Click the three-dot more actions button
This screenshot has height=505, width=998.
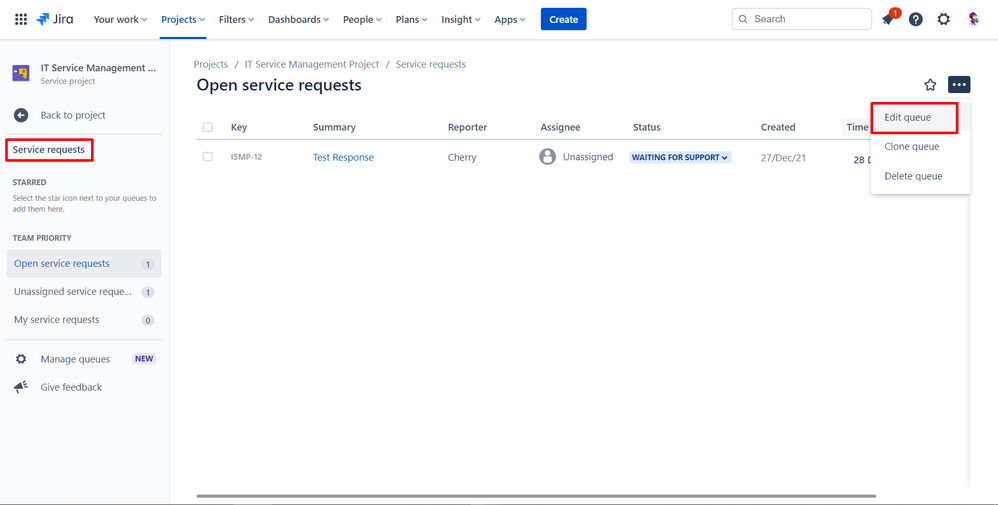coord(959,85)
